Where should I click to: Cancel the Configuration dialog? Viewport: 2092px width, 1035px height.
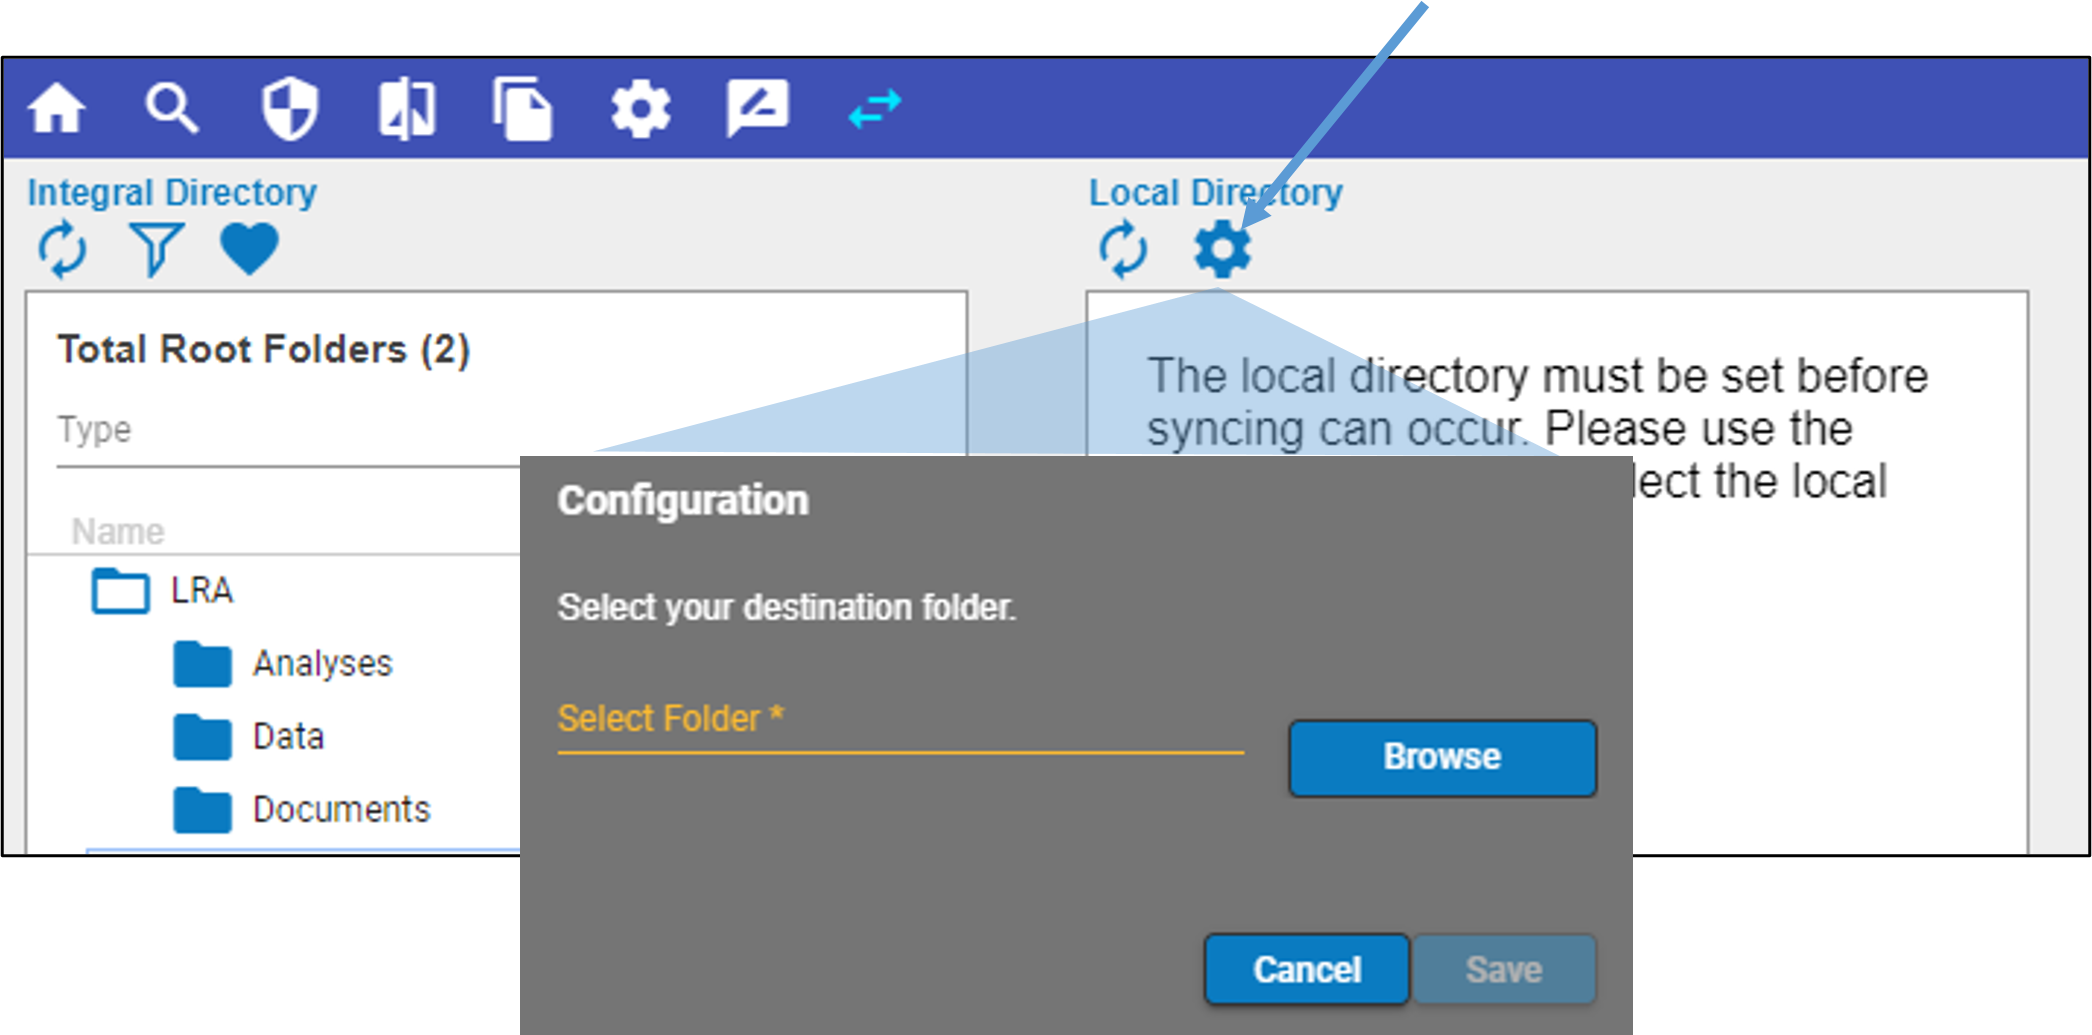click(1306, 969)
